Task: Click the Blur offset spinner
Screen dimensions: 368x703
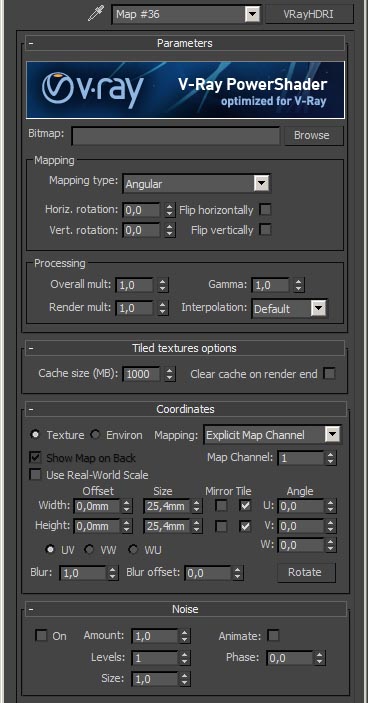Action: [x=238, y=573]
